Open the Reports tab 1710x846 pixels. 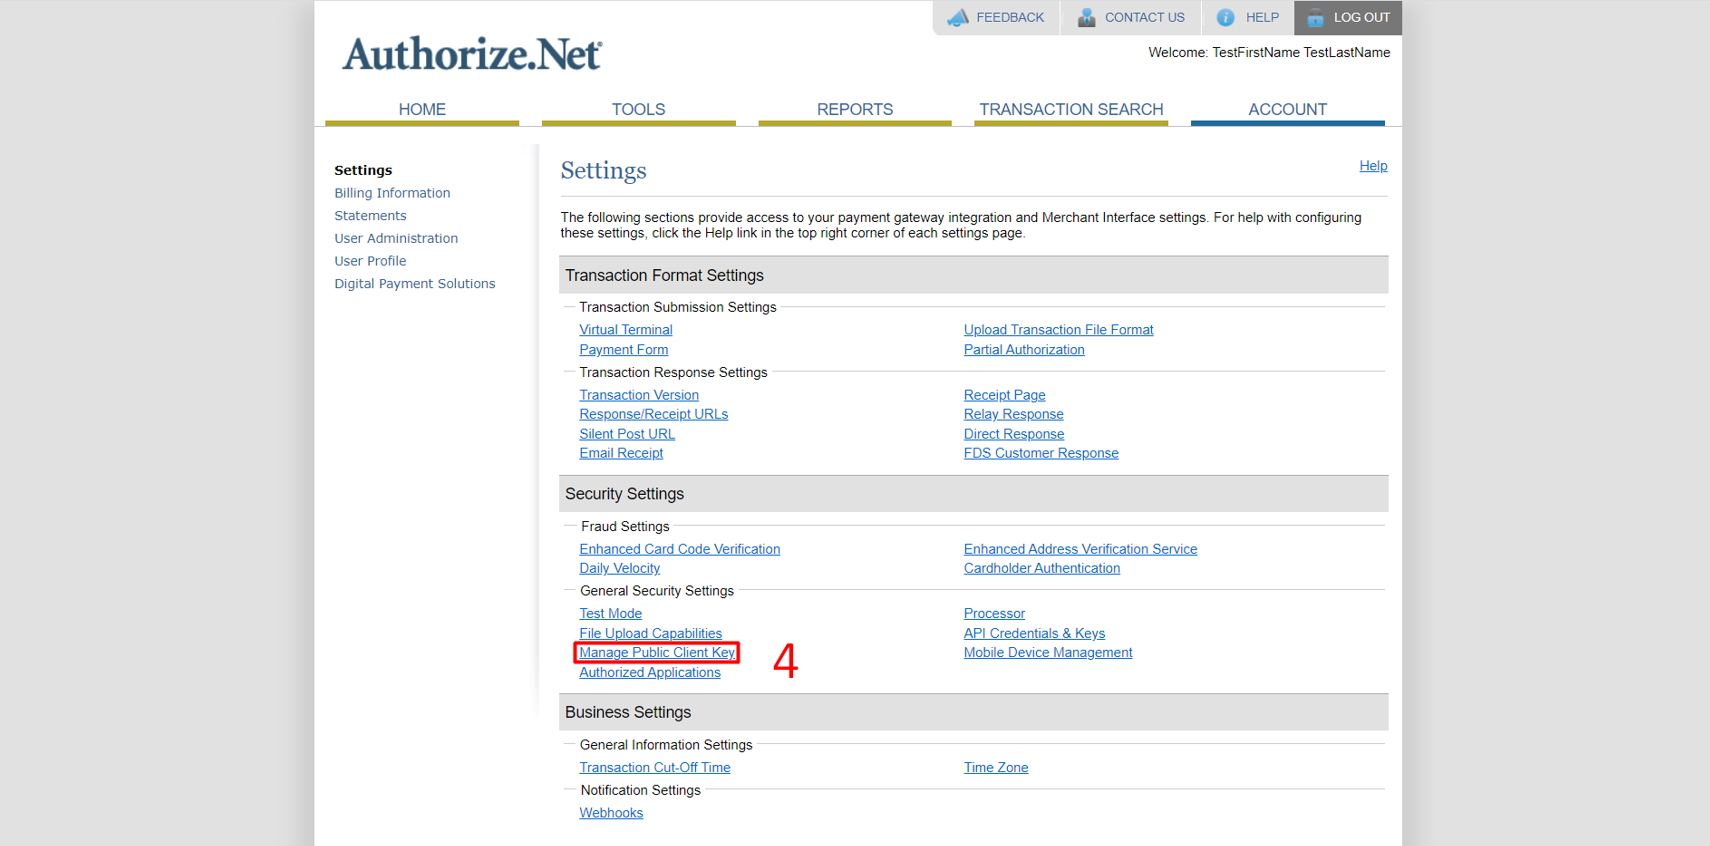click(854, 109)
